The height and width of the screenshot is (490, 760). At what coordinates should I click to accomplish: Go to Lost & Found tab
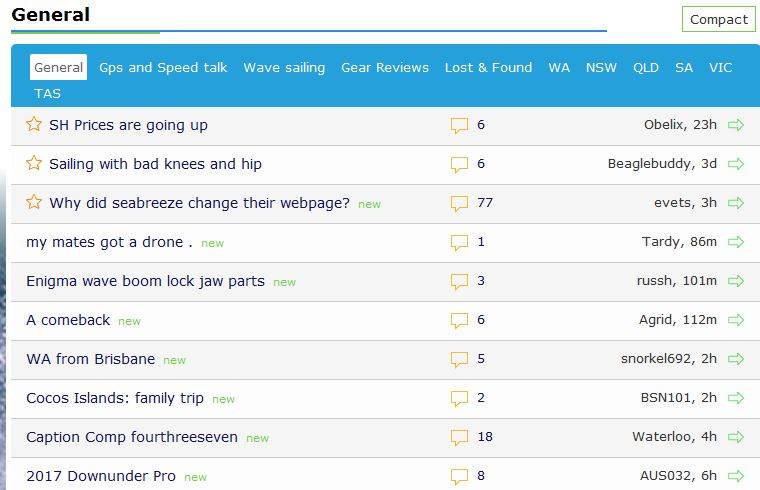pos(488,68)
